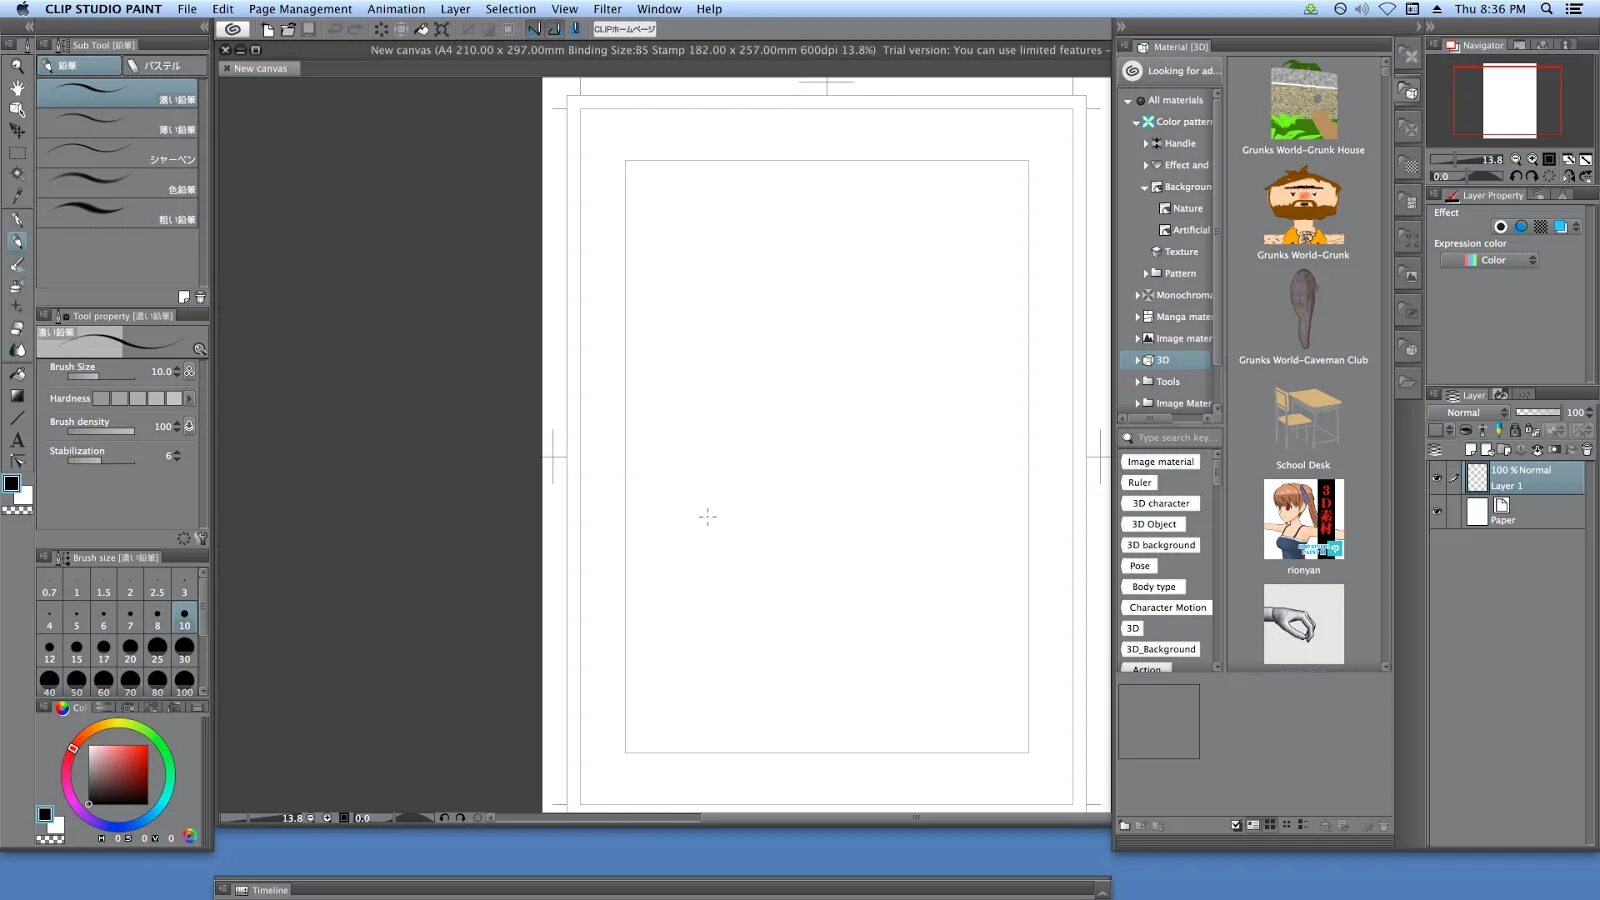Screen dimensions: 1600x900
Task: Create a new layer in the Layer palette
Action: tap(1471, 451)
